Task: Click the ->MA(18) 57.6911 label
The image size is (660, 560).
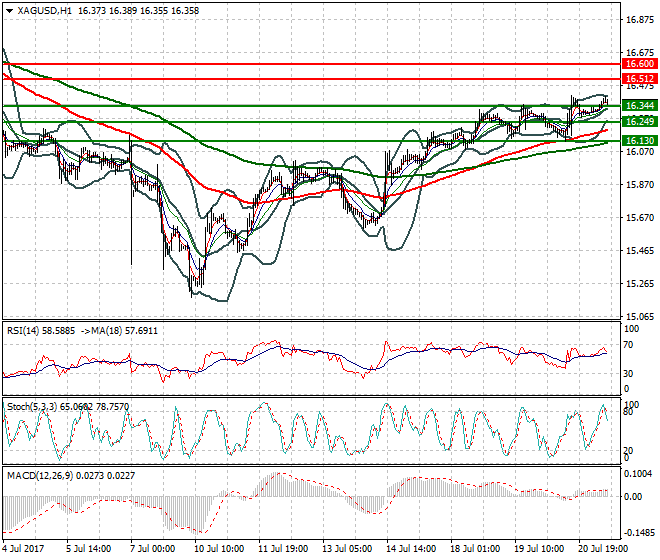Action: 119,331
